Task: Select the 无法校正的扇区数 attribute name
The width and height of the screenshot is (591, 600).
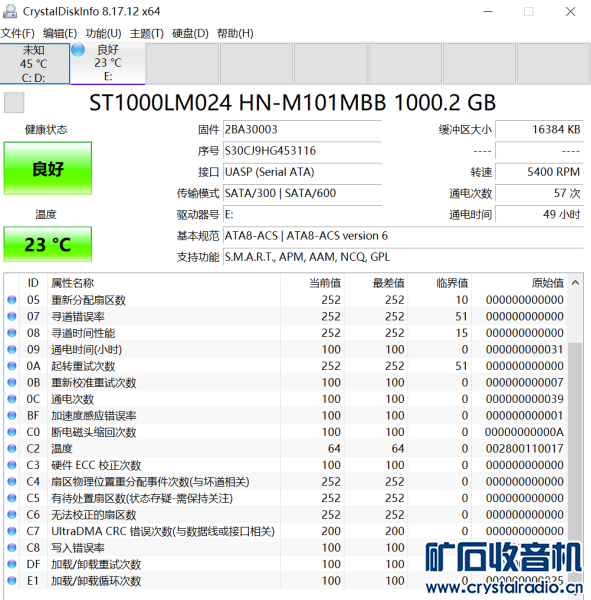Action: pyautogui.click(x=94, y=515)
